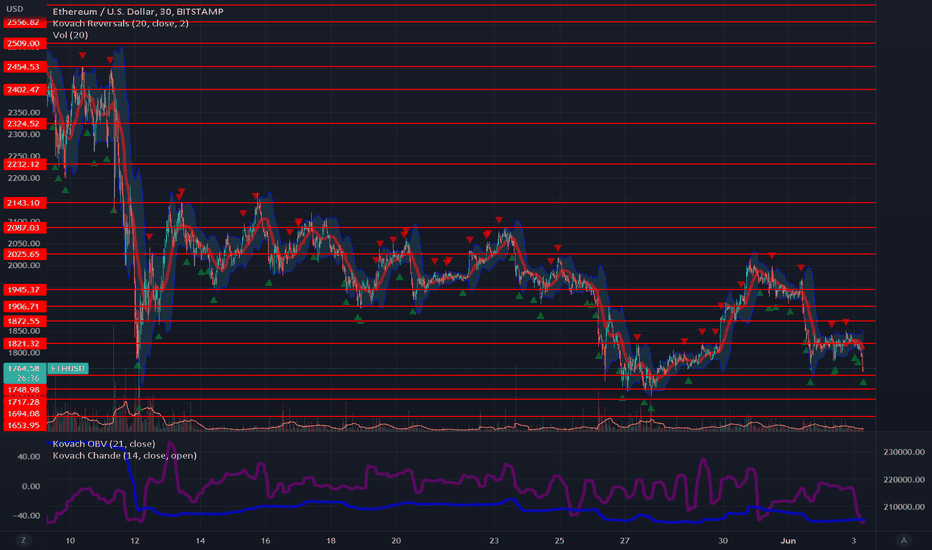
Task: Select the 1906.71 horizontal line label
Action: tap(24, 306)
